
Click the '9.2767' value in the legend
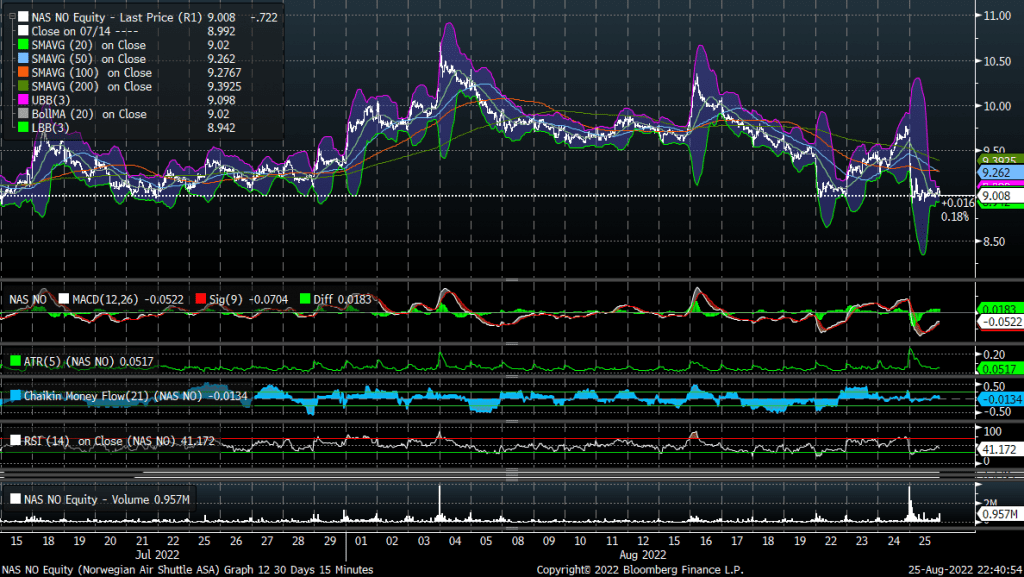pyautogui.click(x=225, y=72)
